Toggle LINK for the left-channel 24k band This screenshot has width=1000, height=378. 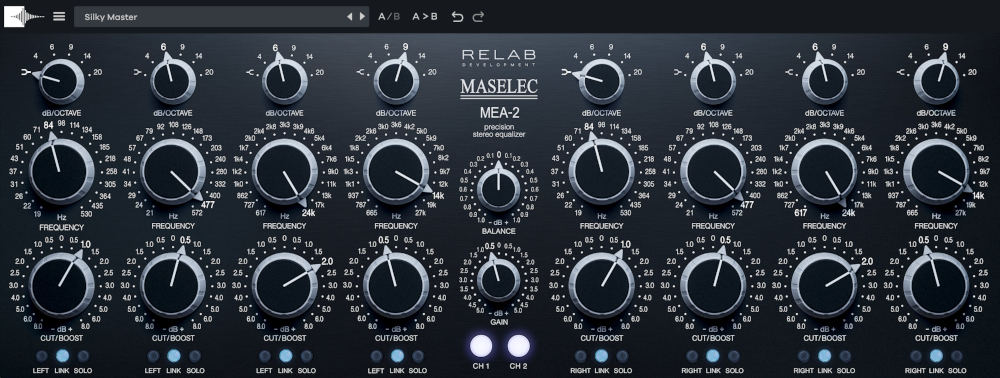(x=286, y=356)
